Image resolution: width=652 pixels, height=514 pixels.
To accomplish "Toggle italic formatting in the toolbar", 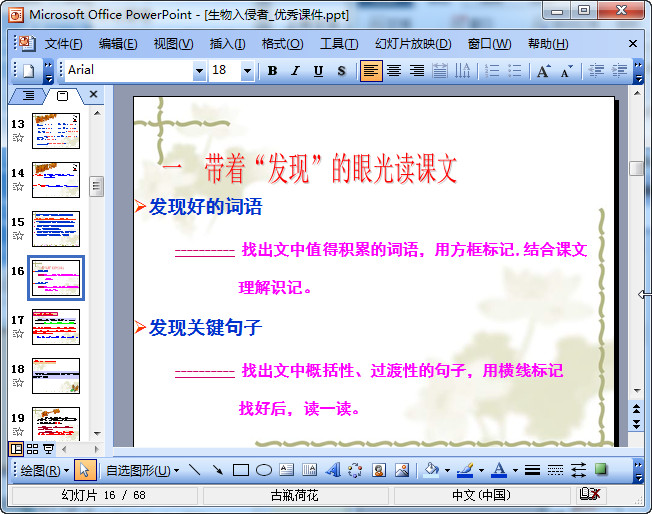I will (x=295, y=71).
